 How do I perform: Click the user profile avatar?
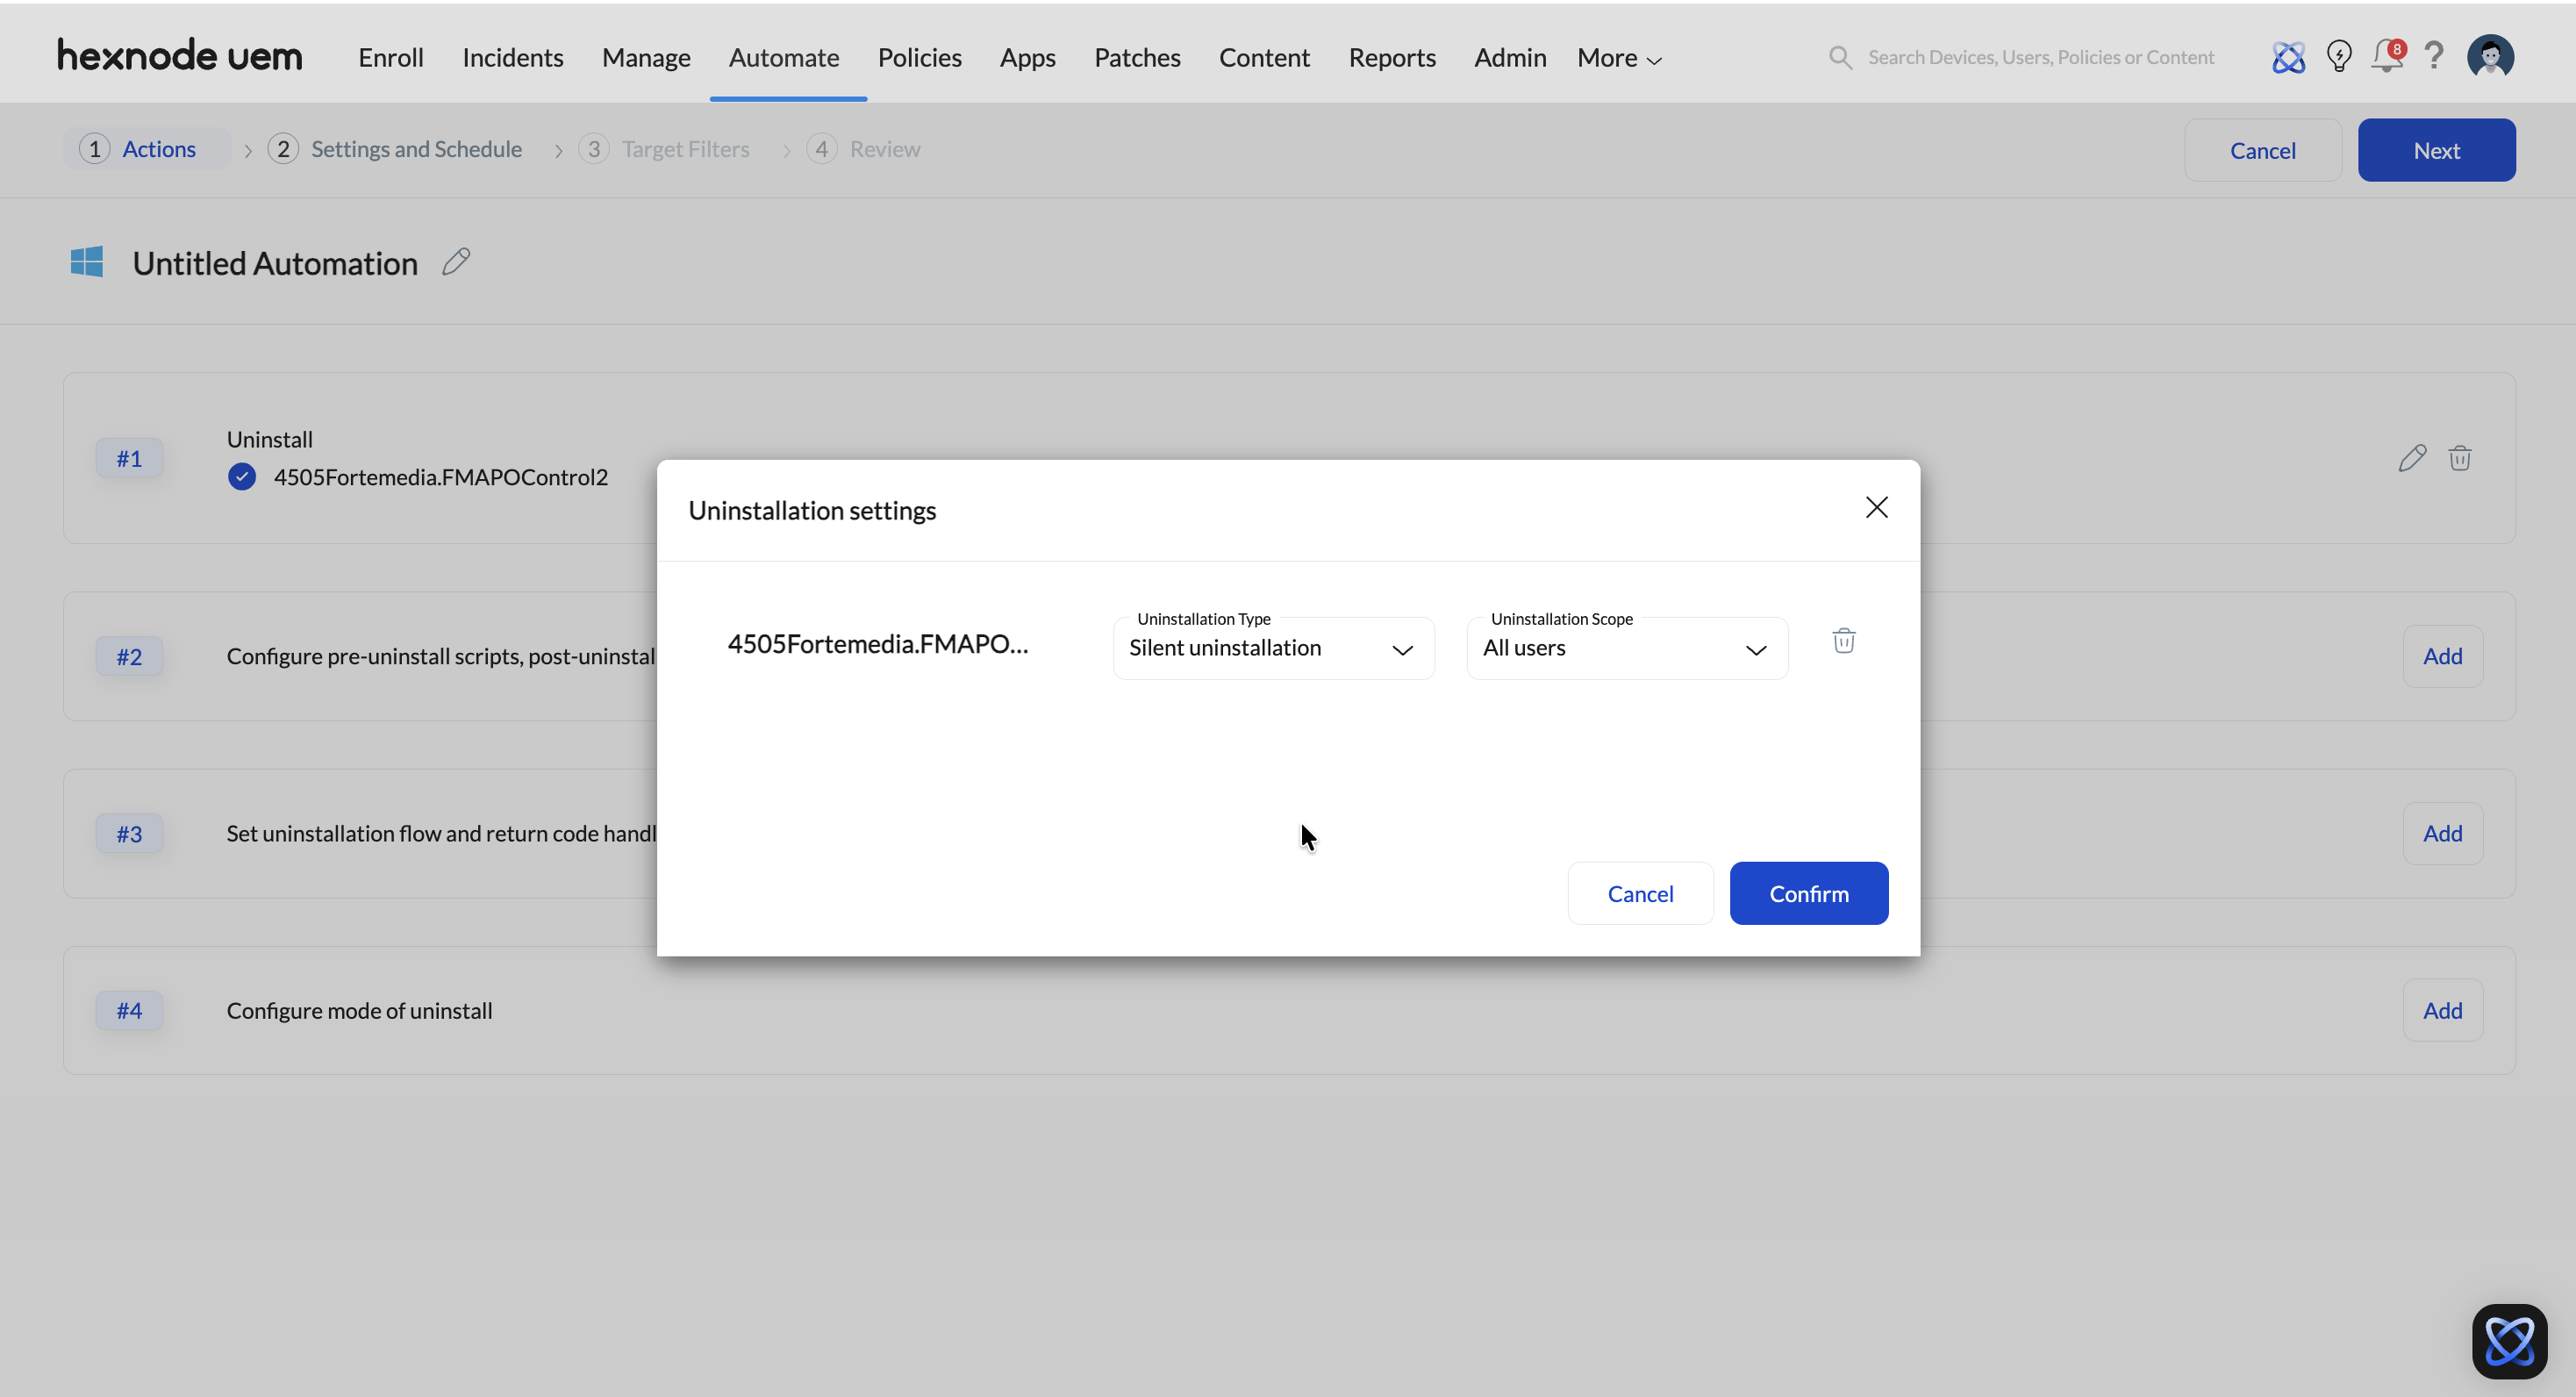coord(2489,57)
